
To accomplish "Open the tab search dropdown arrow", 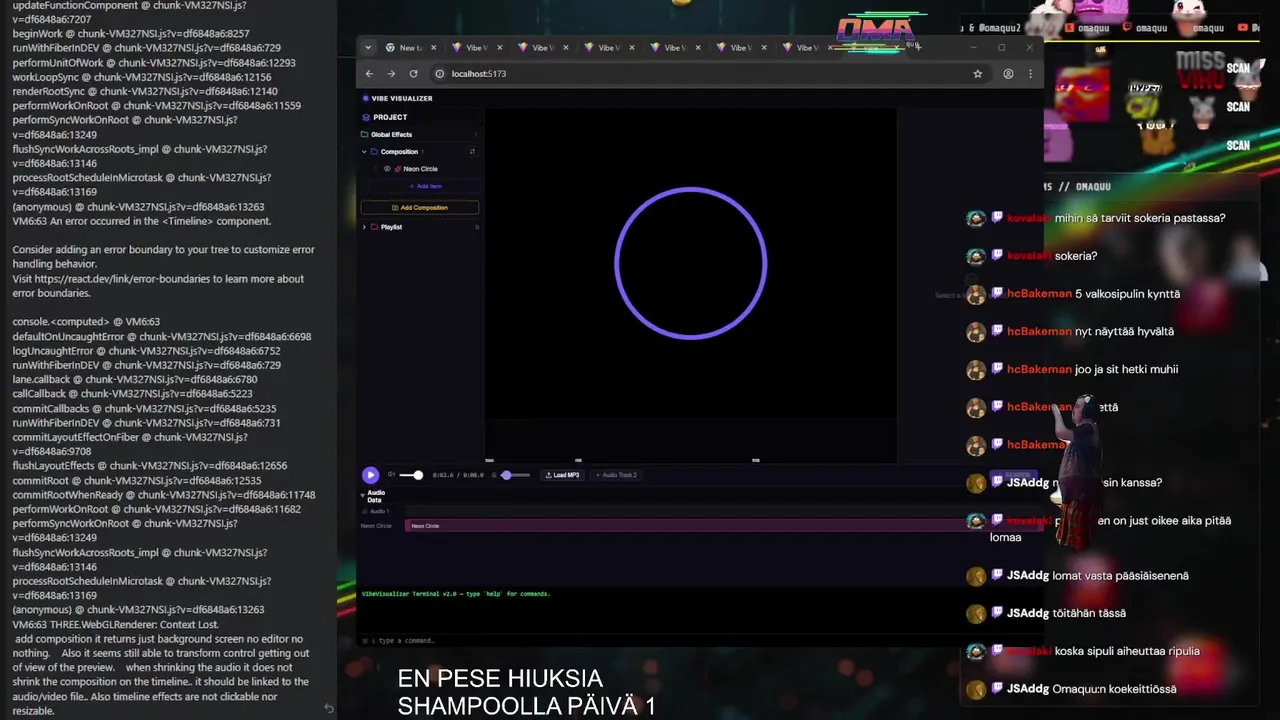I will pos(367,47).
